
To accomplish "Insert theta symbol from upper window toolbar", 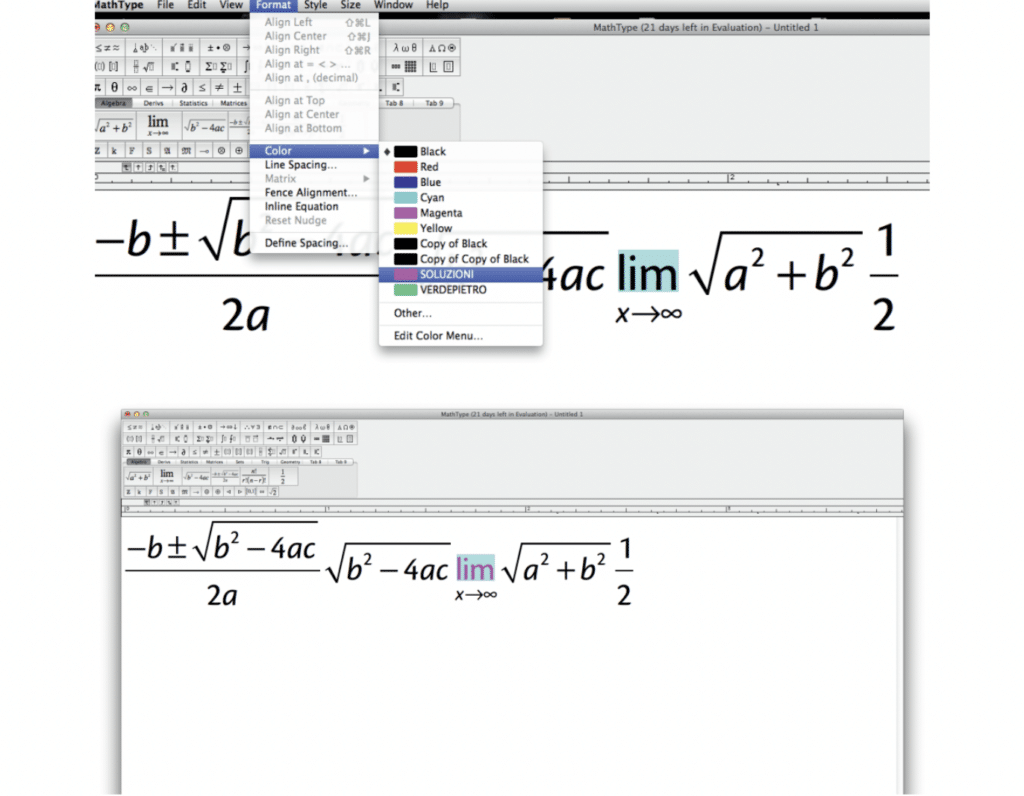I will [115, 87].
